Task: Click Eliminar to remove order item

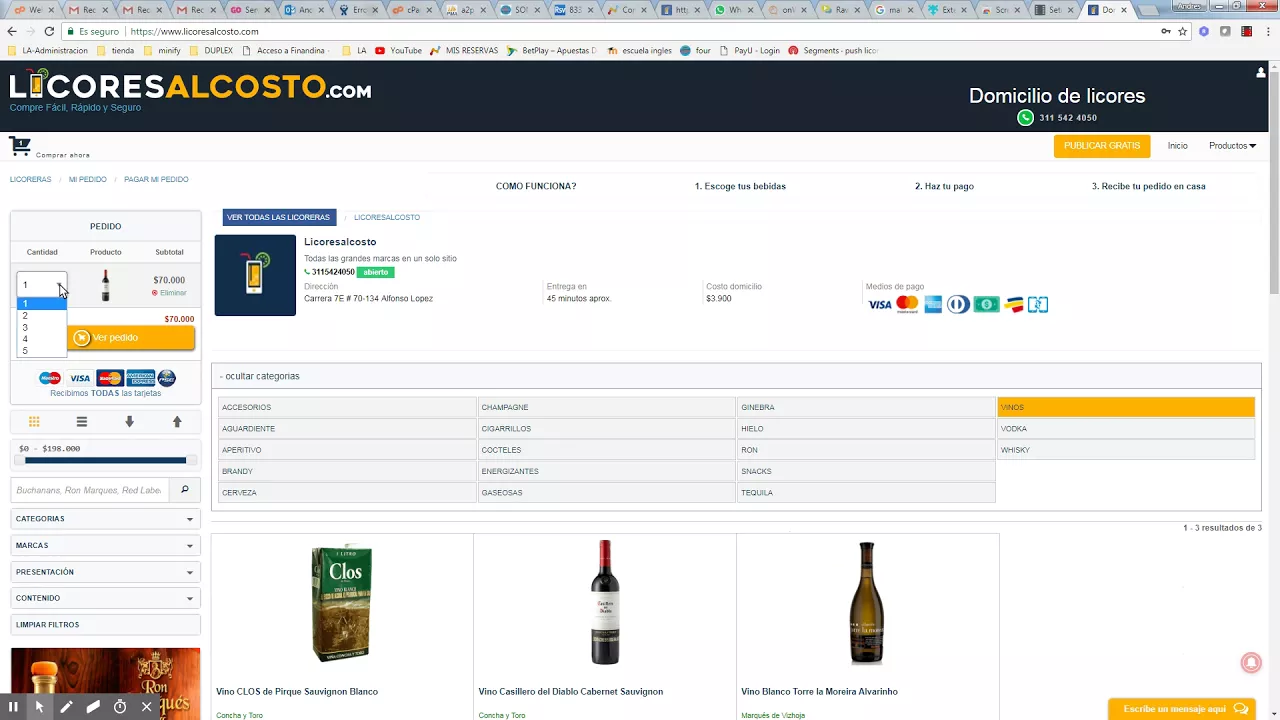Action: coord(169,293)
